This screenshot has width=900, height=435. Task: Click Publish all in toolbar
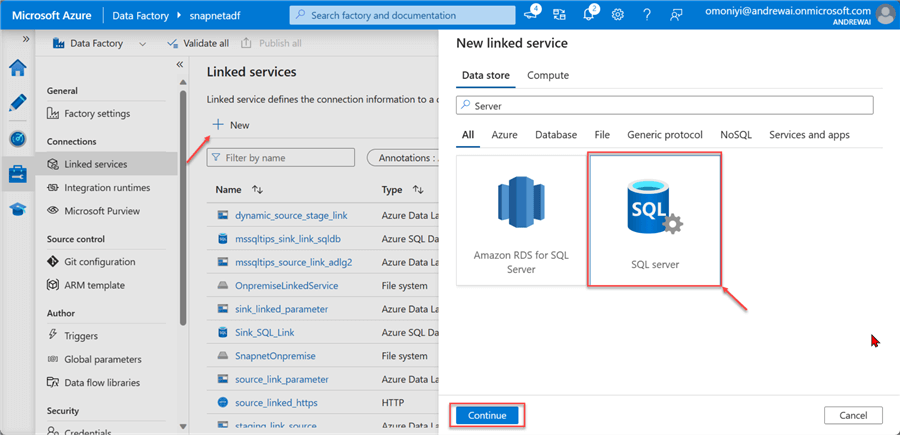pyautogui.click(x=271, y=43)
